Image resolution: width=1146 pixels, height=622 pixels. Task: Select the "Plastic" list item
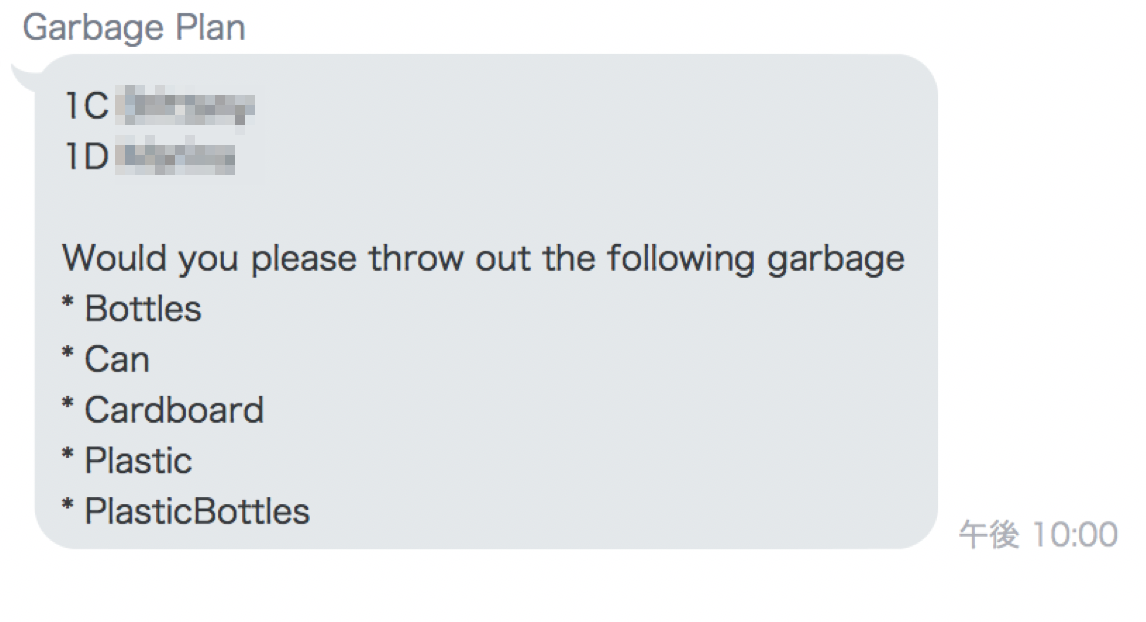click(x=138, y=461)
